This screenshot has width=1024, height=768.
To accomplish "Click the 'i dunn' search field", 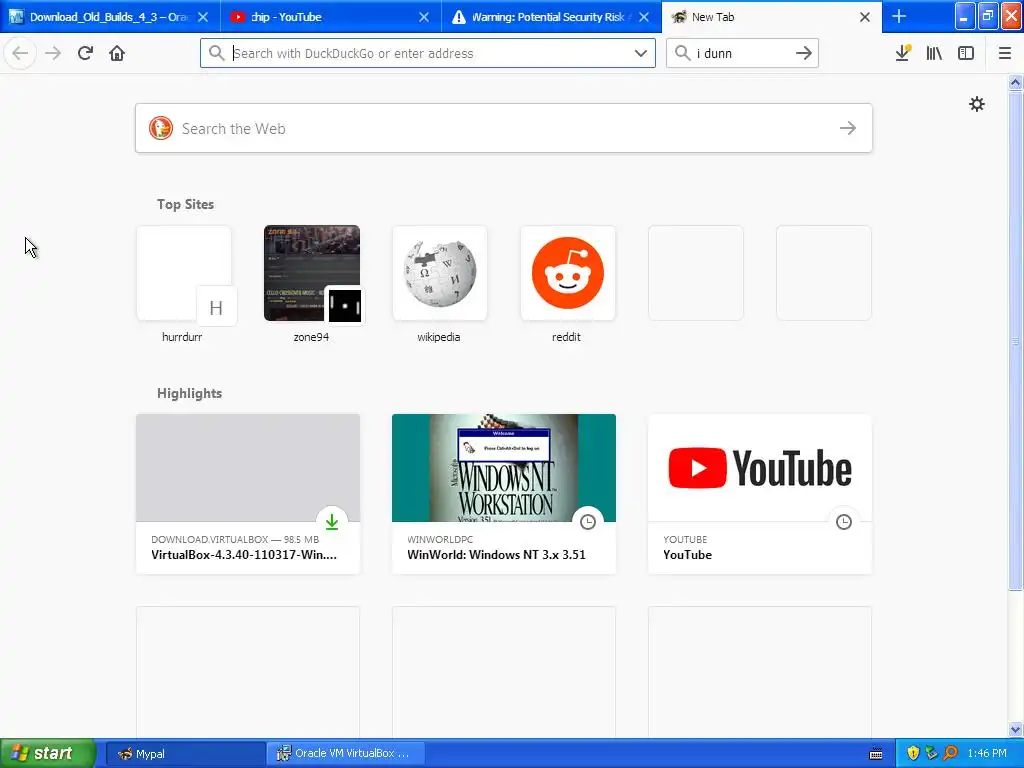I will (743, 53).
